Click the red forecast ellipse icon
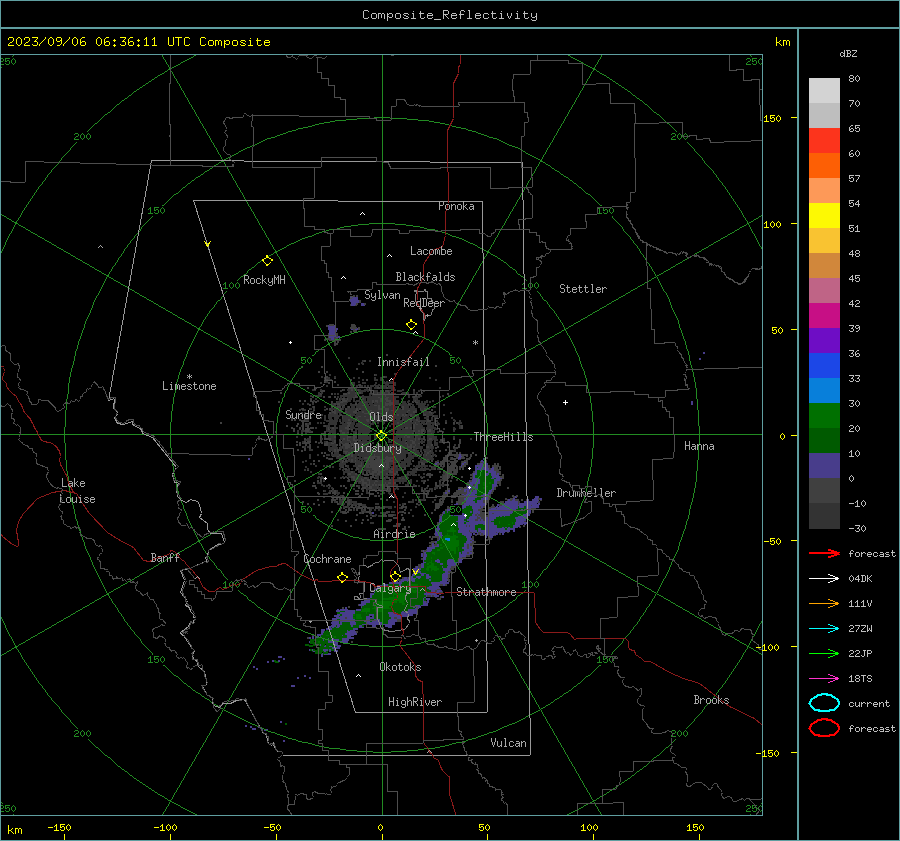900x841 pixels. point(824,728)
